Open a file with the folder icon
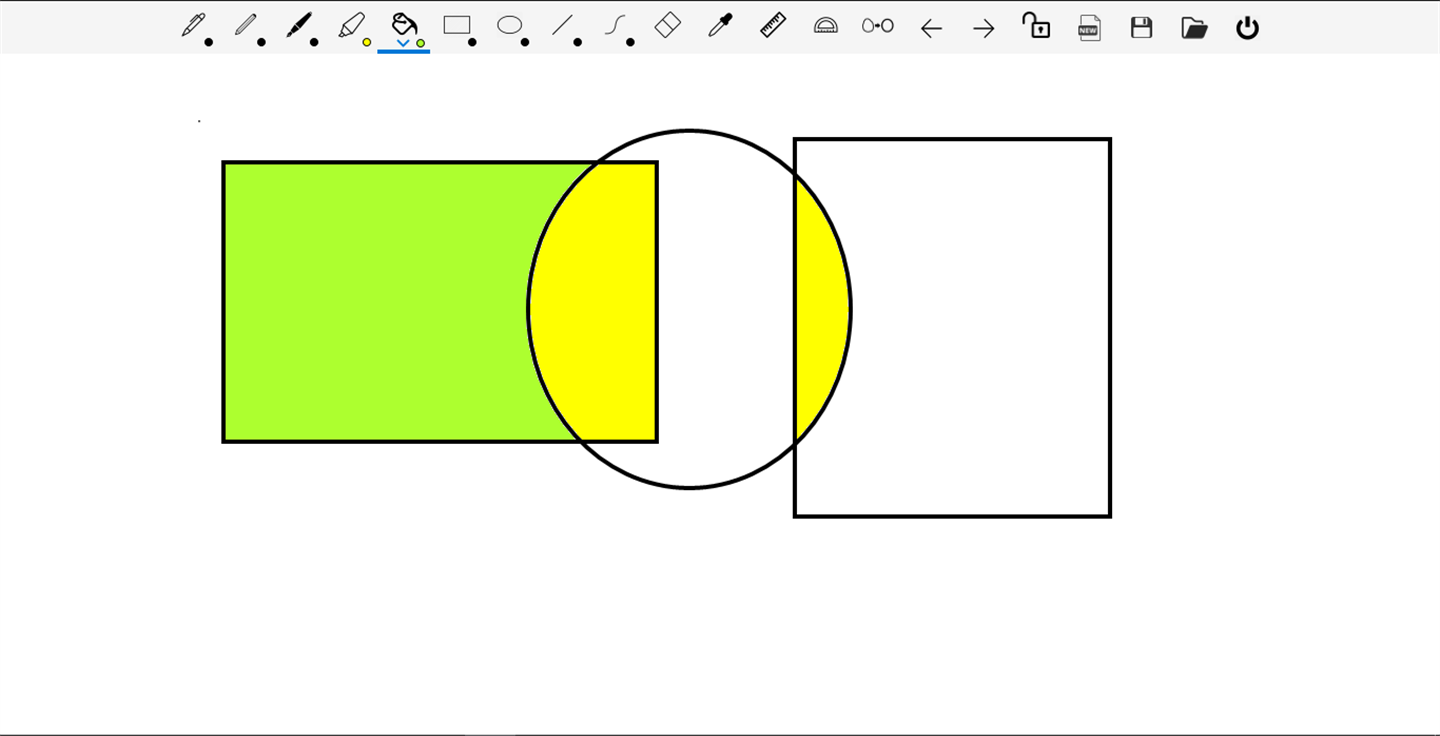Image resolution: width=1440 pixels, height=736 pixels. tap(1194, 27)
